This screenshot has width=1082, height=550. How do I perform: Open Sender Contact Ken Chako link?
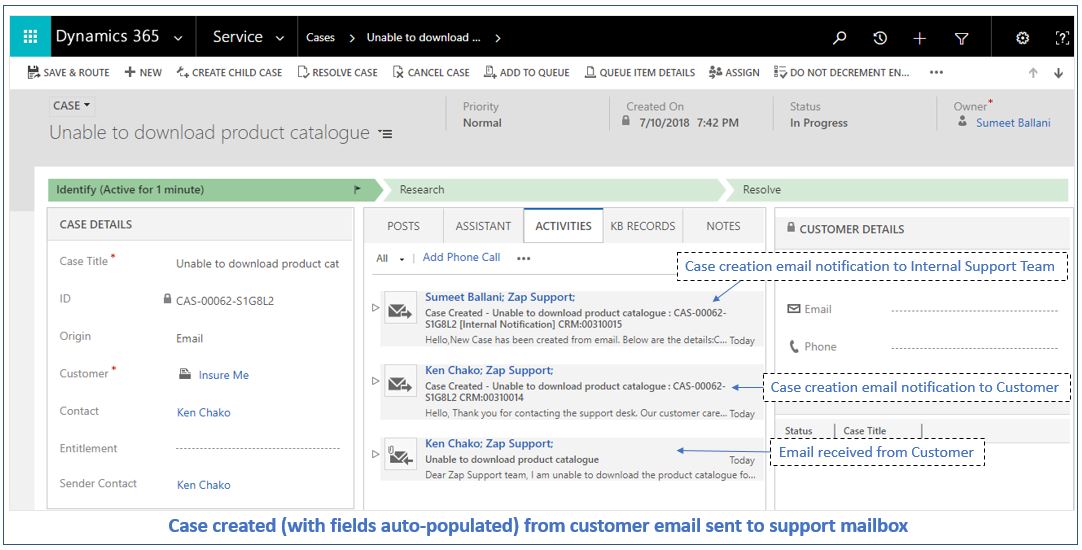(x=204, y=485)
